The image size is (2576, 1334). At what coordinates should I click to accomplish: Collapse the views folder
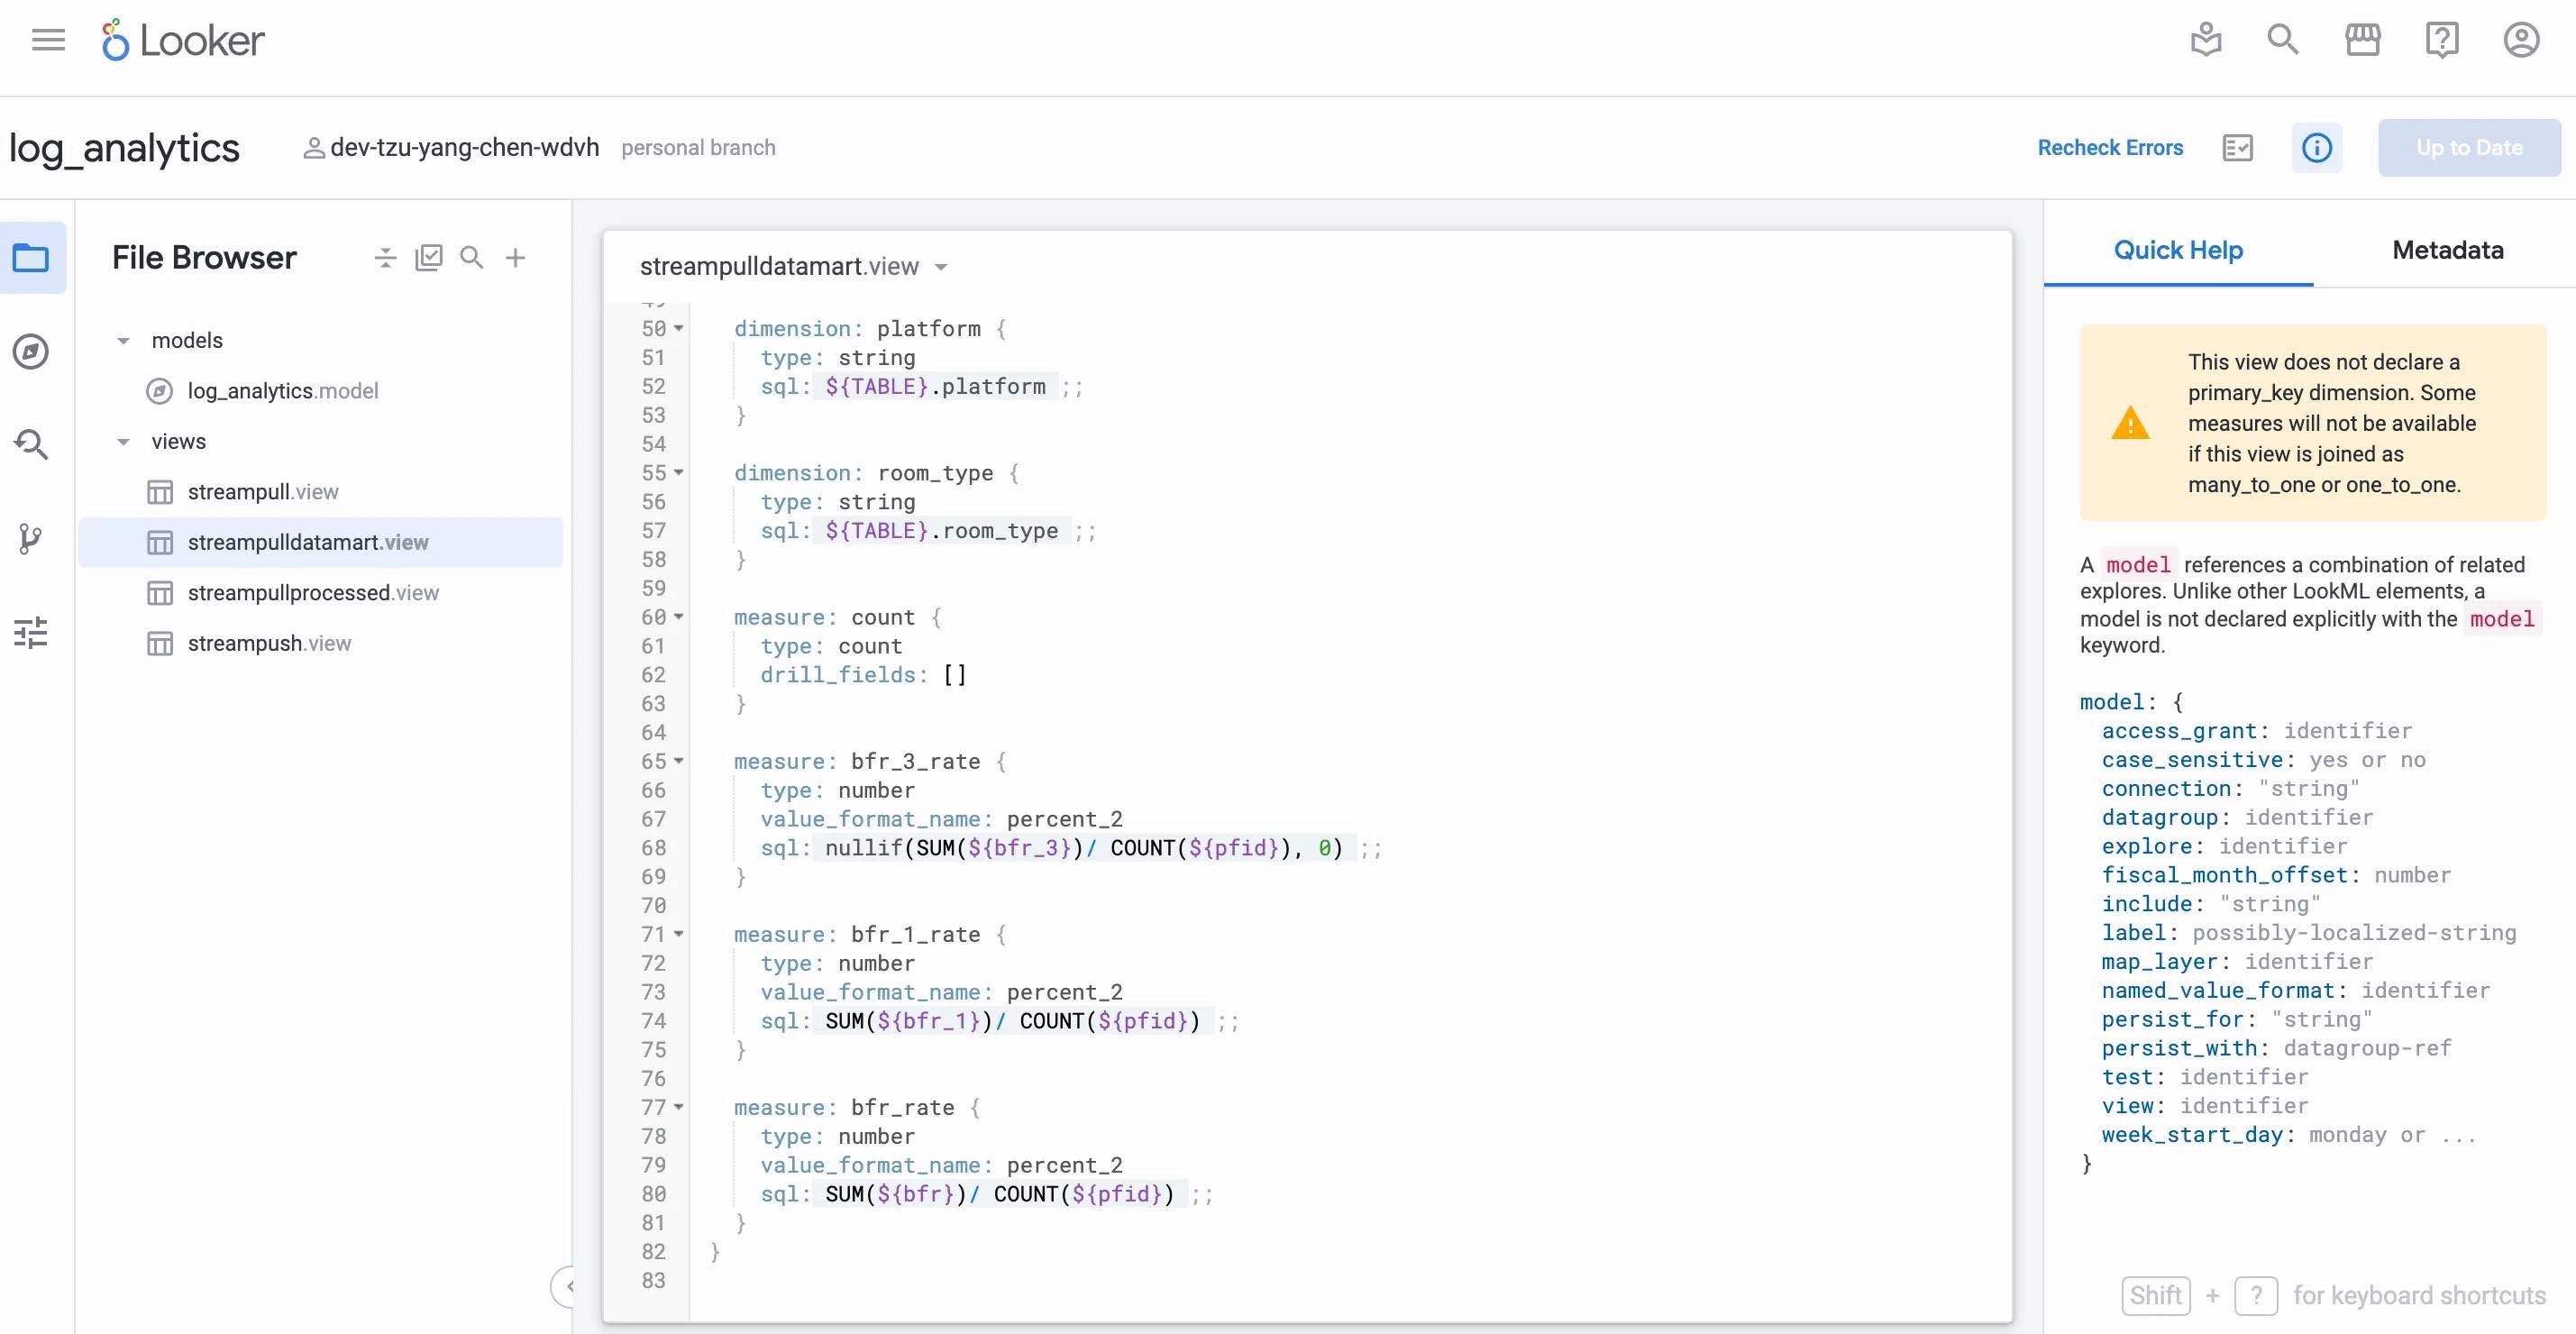(x=123, y=442)
